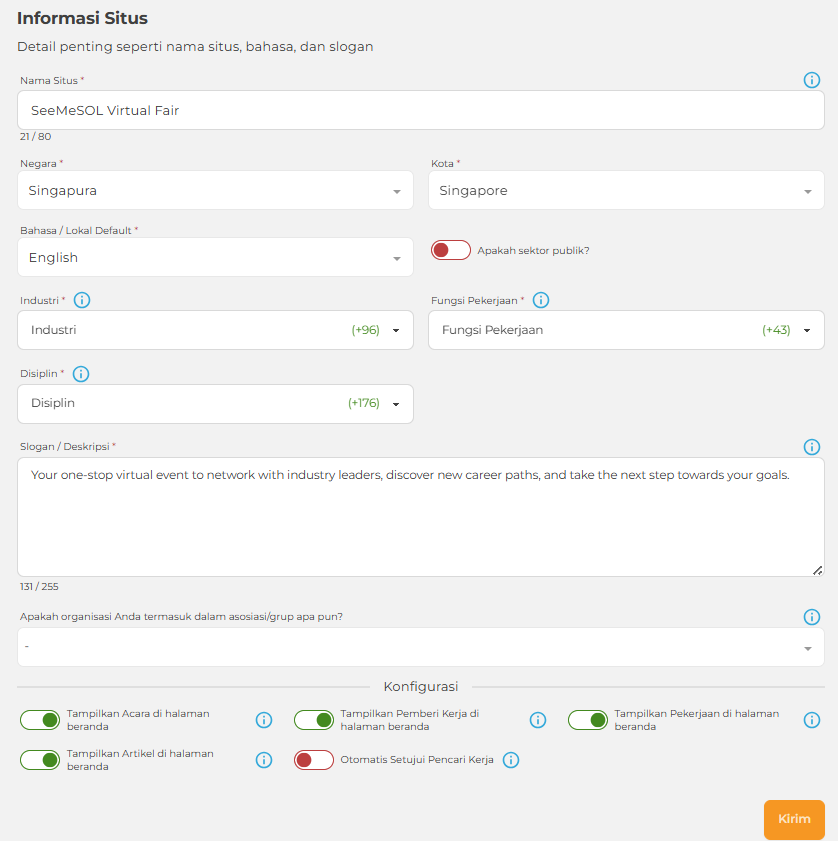
Task: Expand the Industri multi-select dropdown
Action: [215, 330]
